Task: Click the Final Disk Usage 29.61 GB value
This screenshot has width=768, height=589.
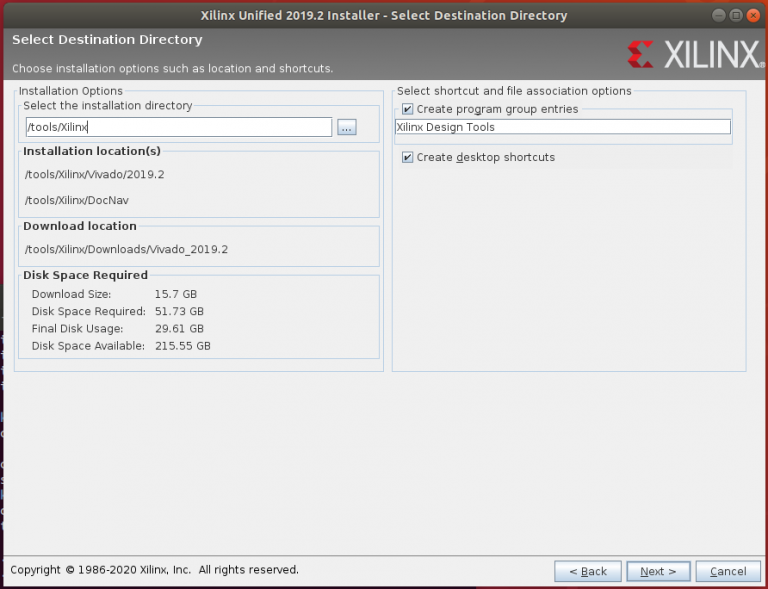Action: click(179, 328)
